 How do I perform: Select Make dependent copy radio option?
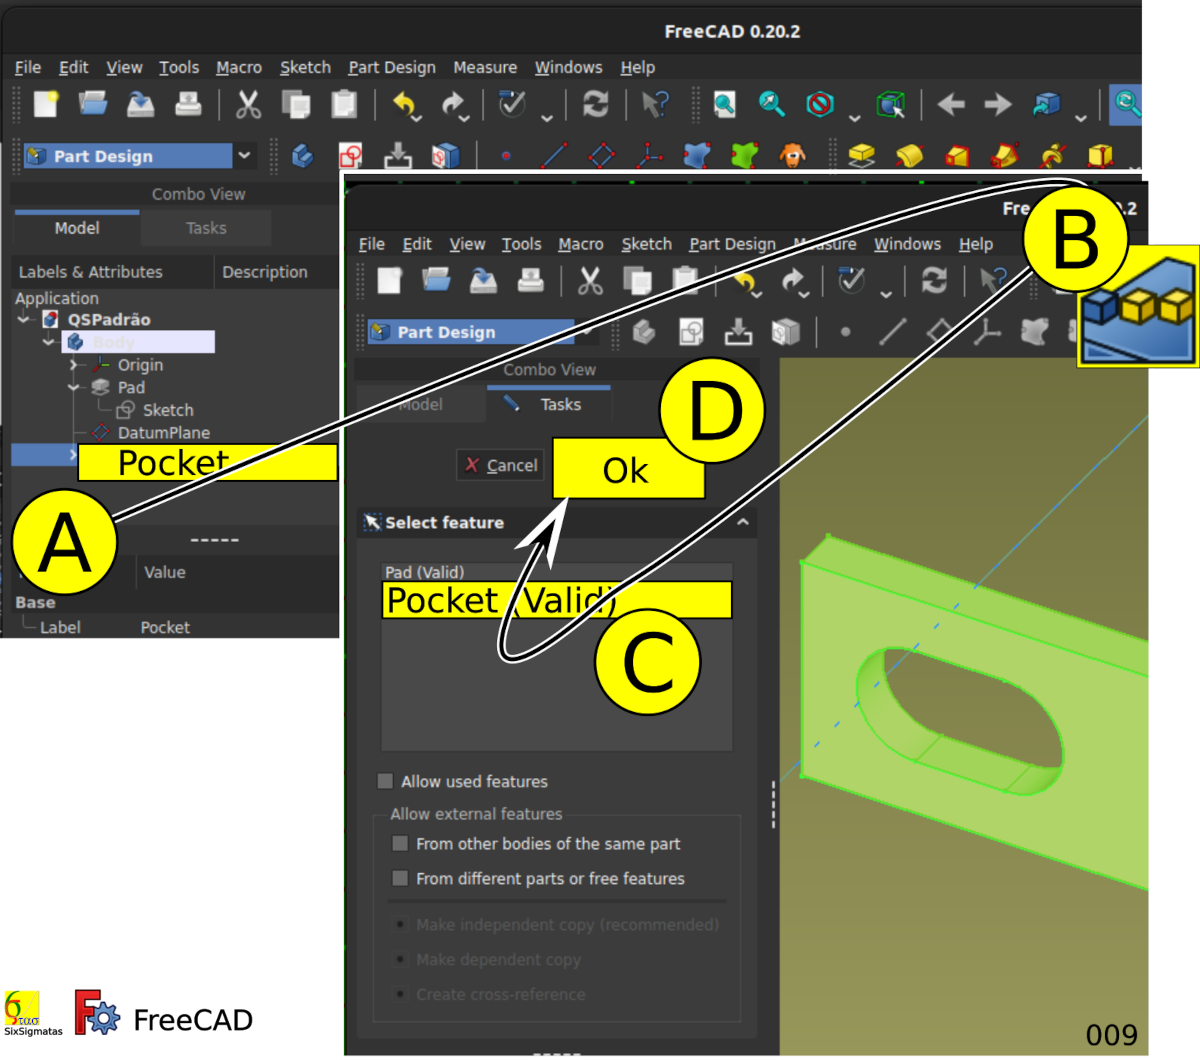pos(400,960)
